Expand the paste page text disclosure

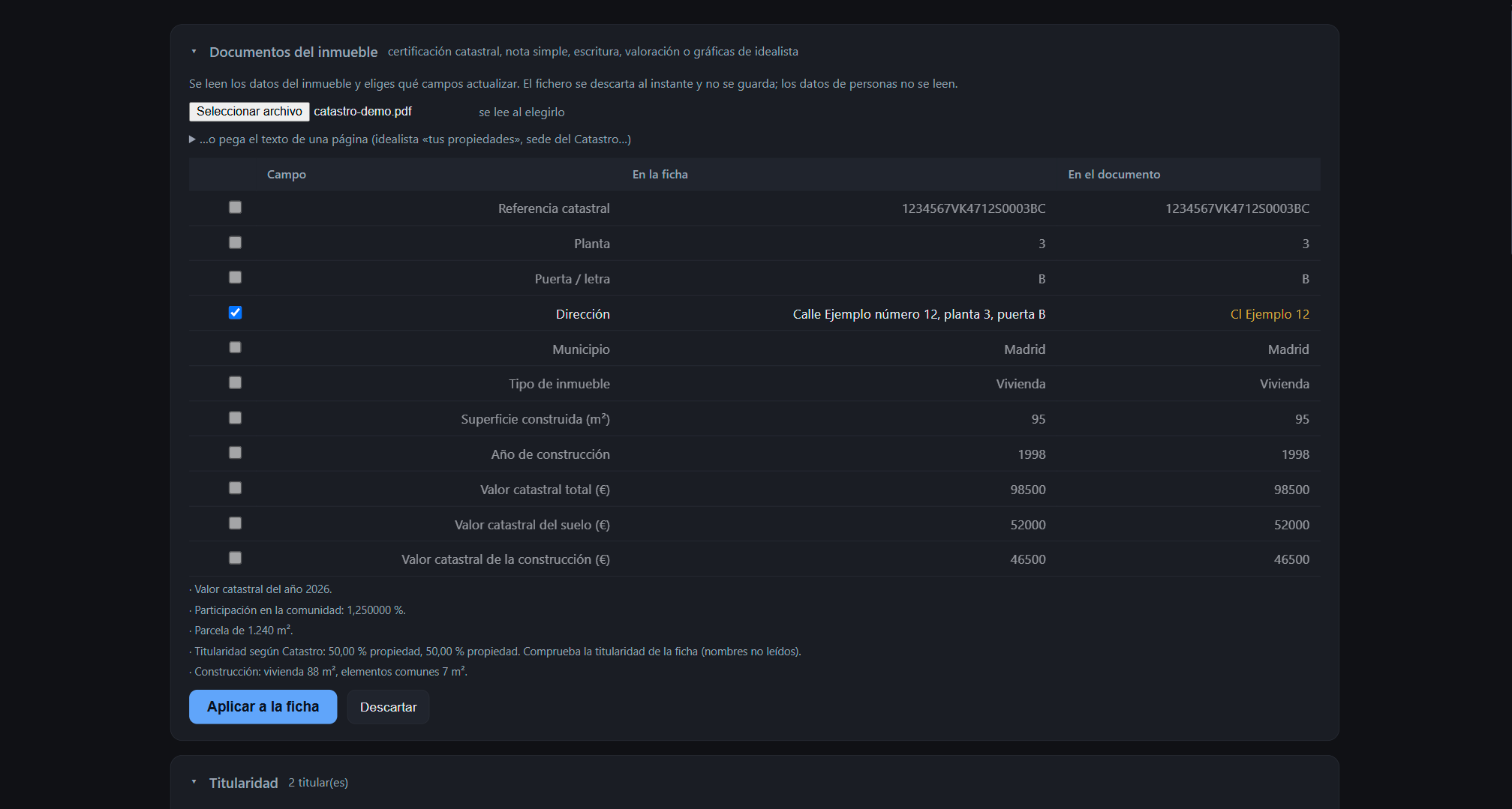pyautogui.click(x=410, y=139)
